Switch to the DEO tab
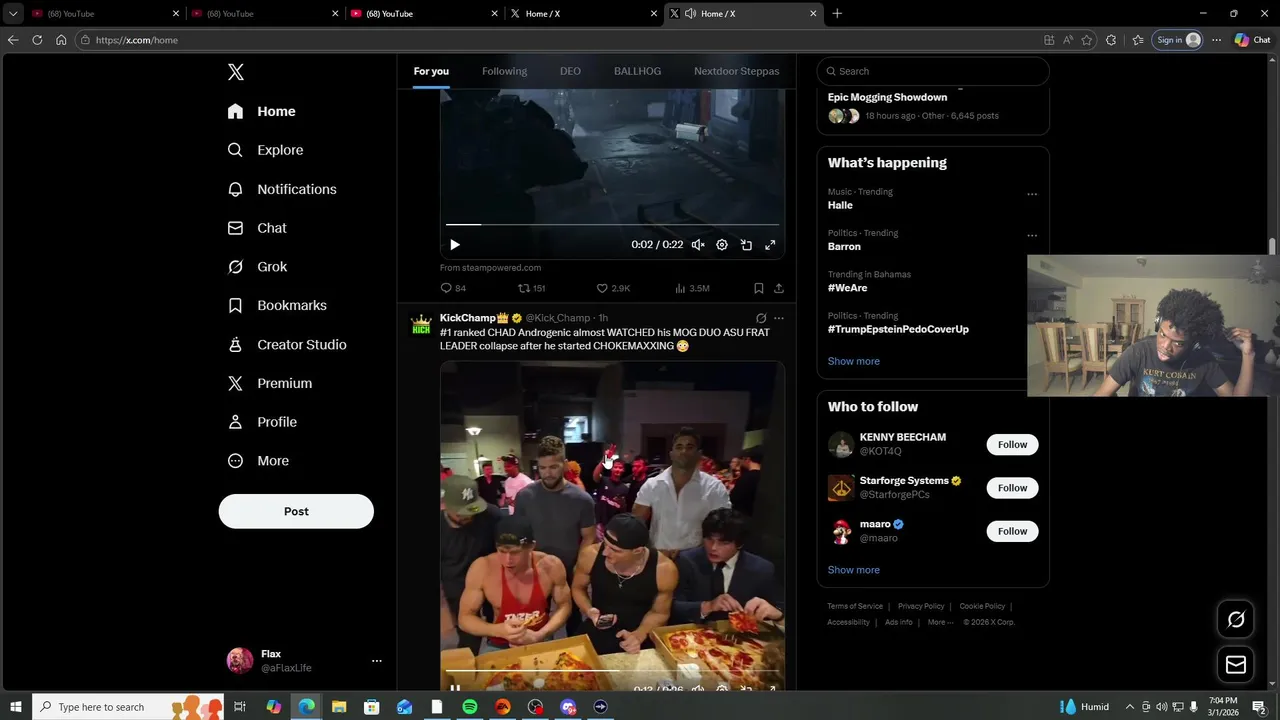 coord(570,71)
